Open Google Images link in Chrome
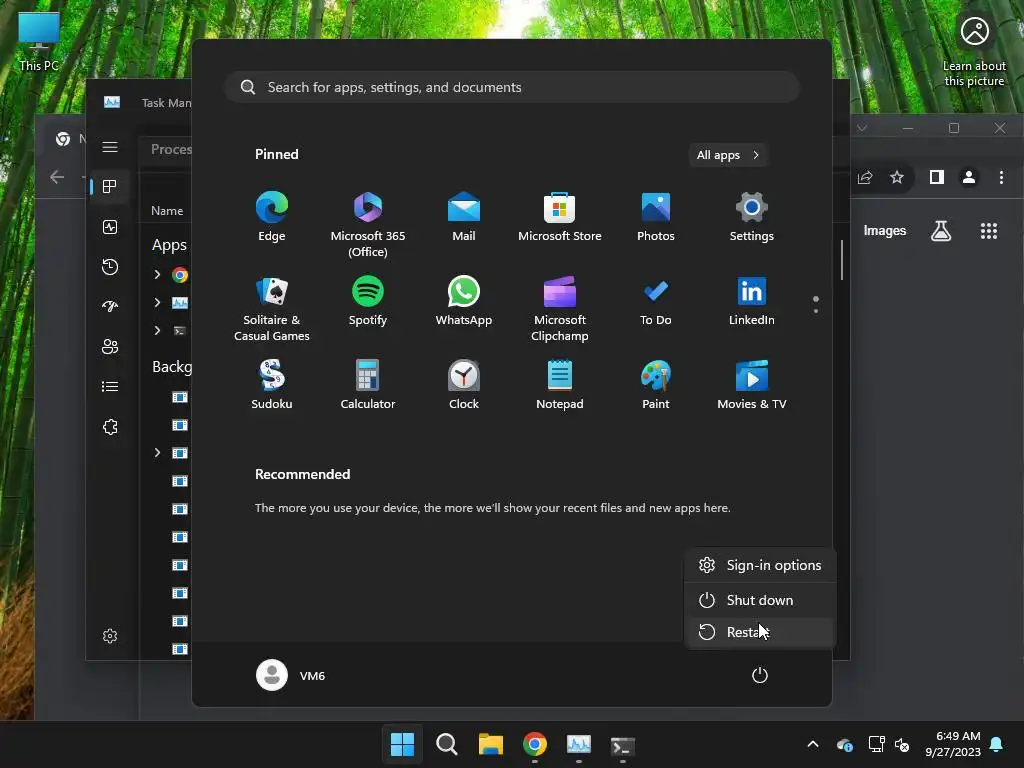Image resolution: width=1024 pixels, height=768 pixels. tap(885, 231)
